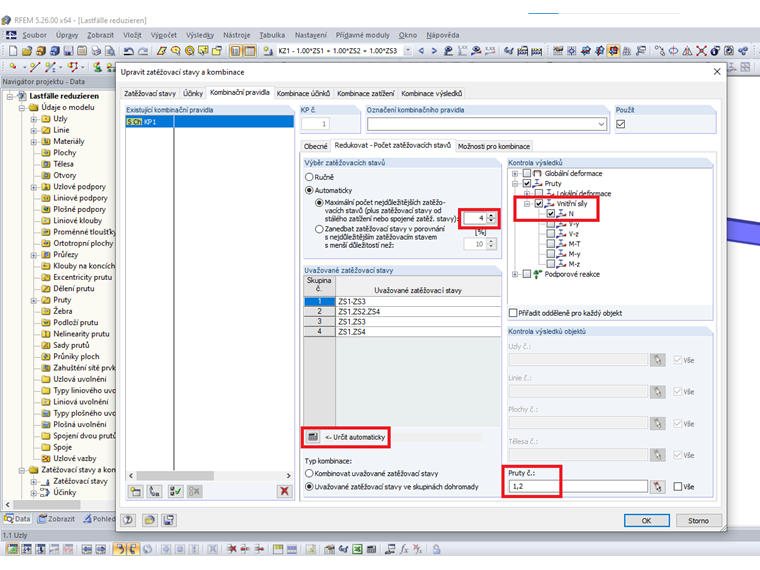Screen dimensions: 760x570
Task: Switch to Zatěžovací stavy tab
Action: click(x=150, y=94)
